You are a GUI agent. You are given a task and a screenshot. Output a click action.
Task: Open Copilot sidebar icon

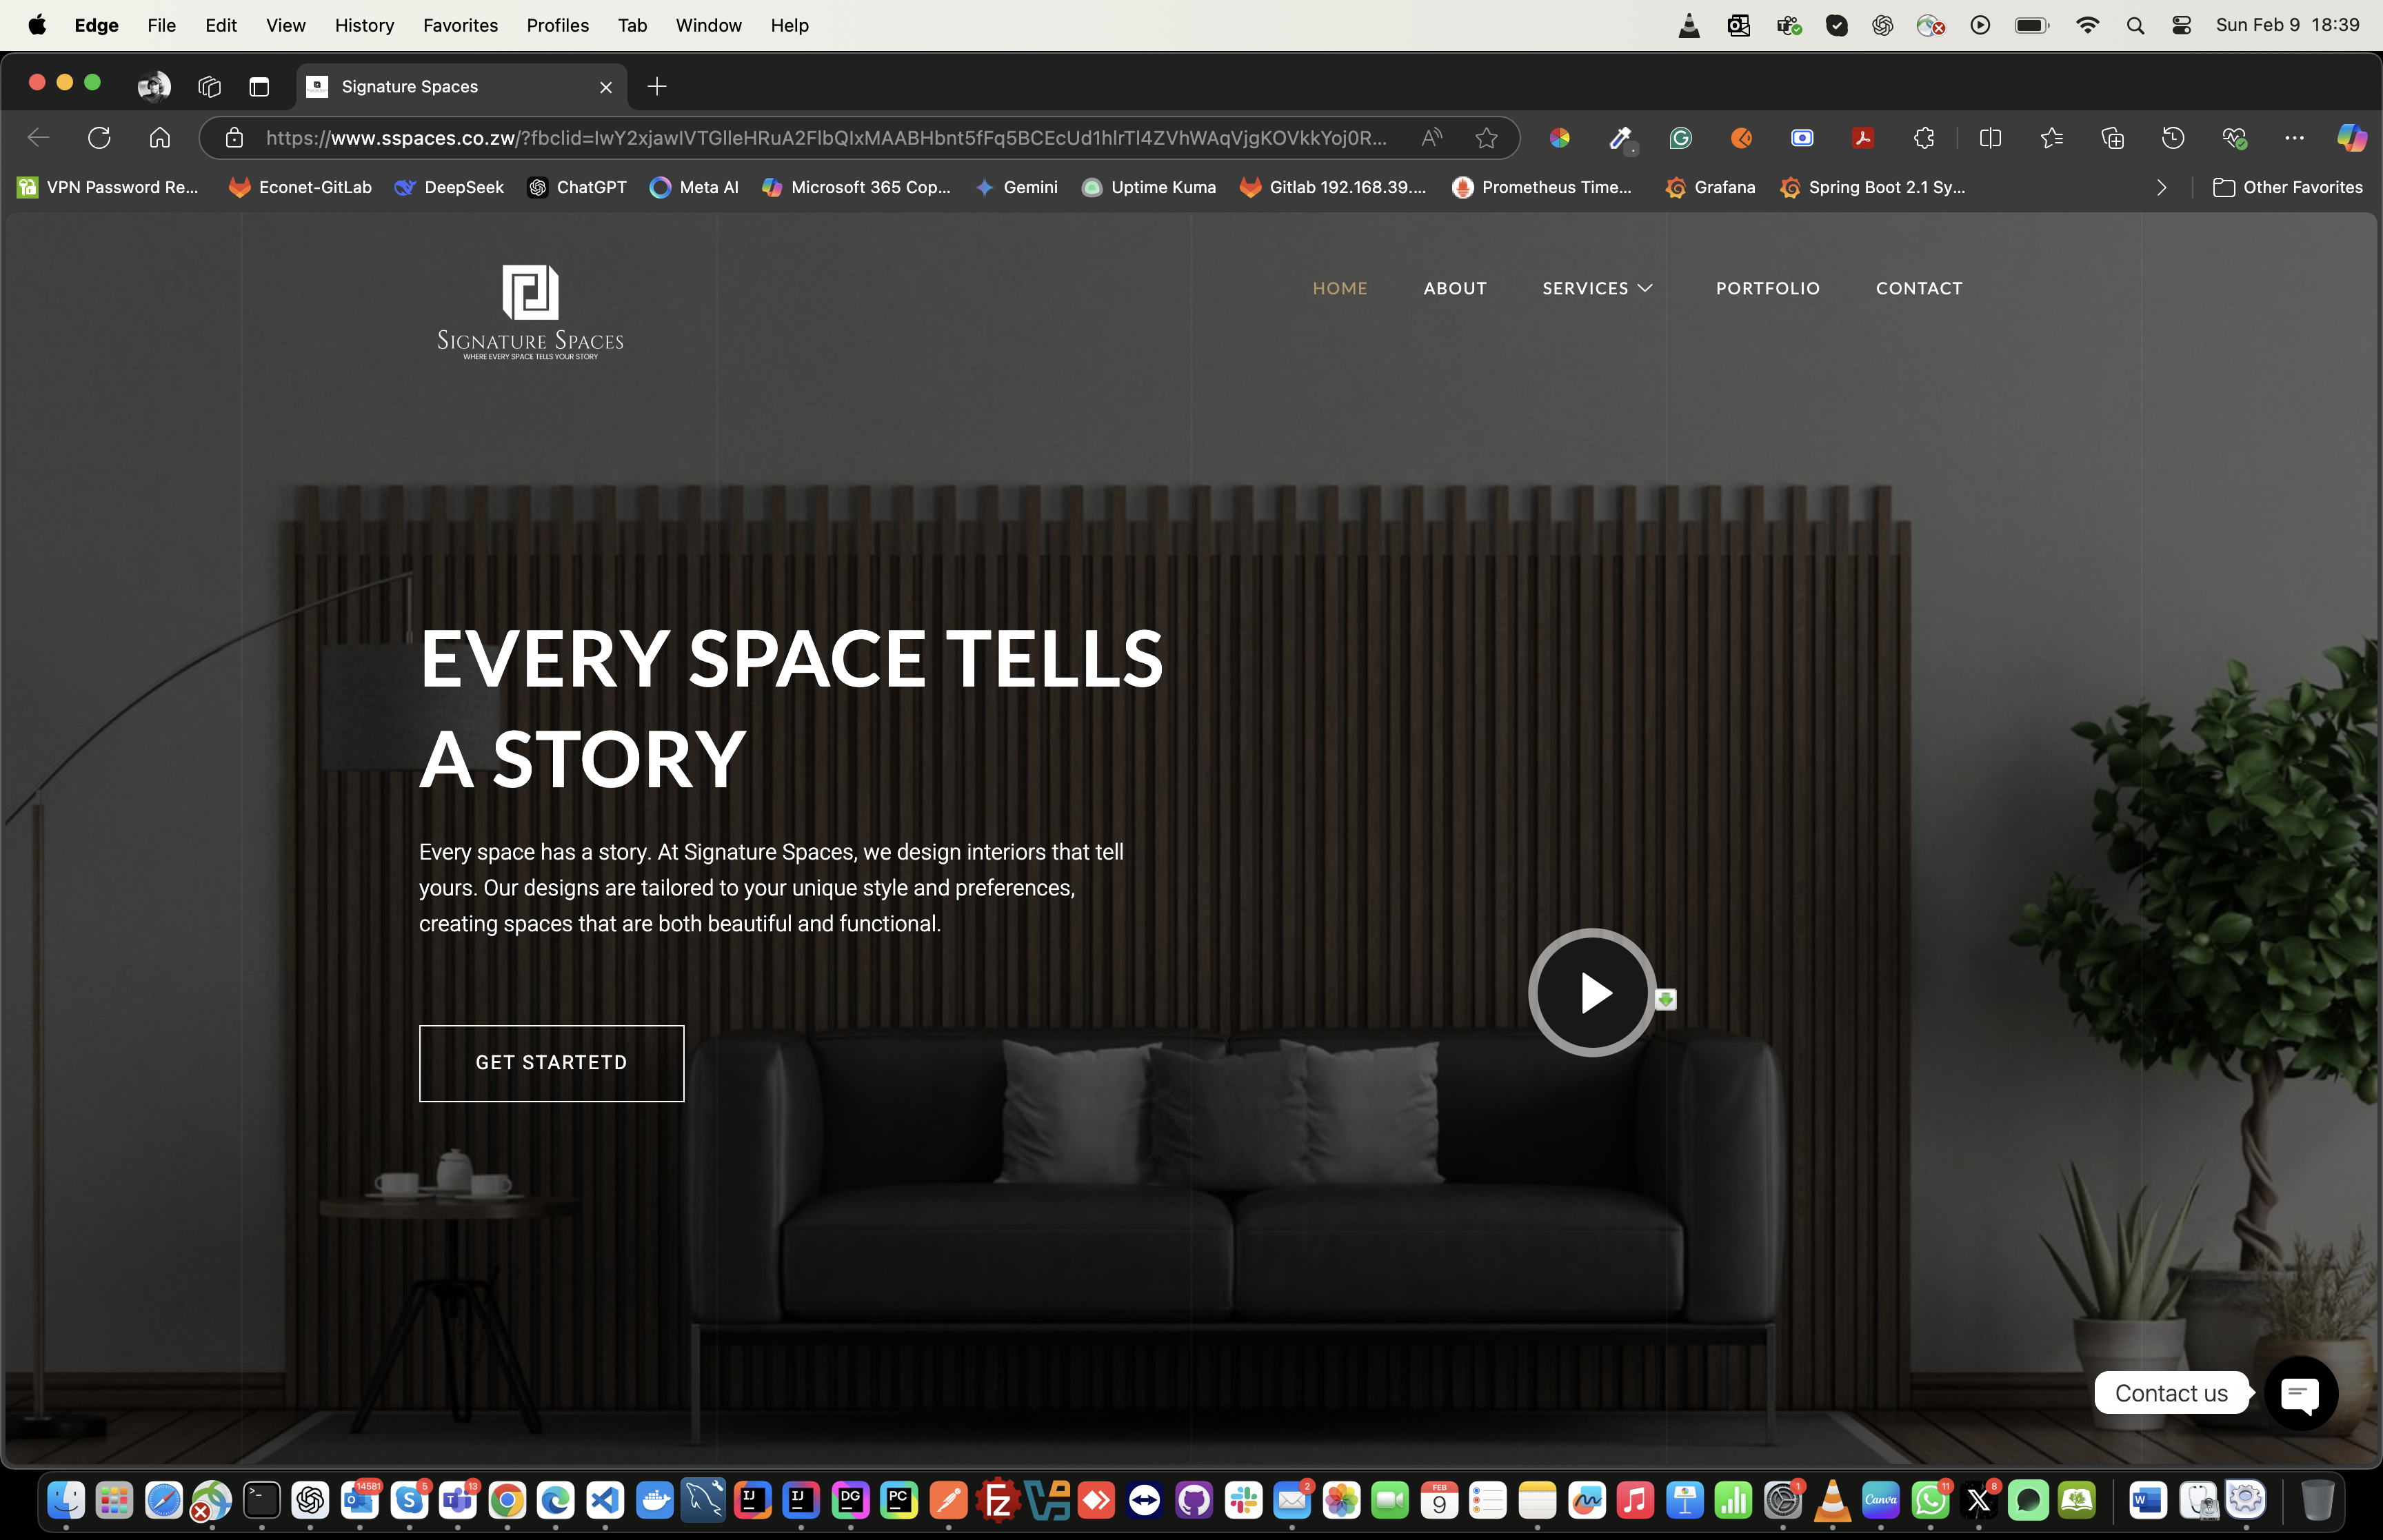pos(2351,138)
